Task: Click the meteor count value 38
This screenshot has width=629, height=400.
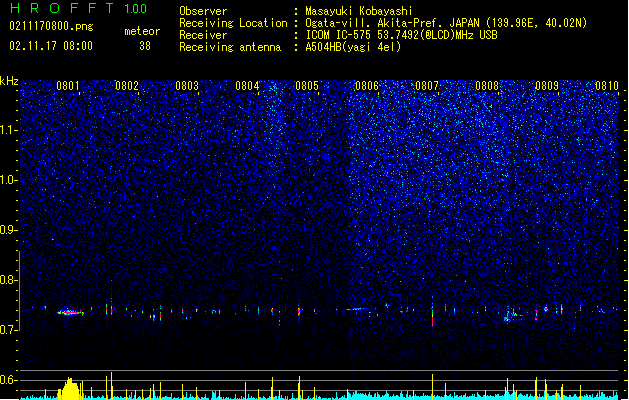Action: click(x=145, y=46)
